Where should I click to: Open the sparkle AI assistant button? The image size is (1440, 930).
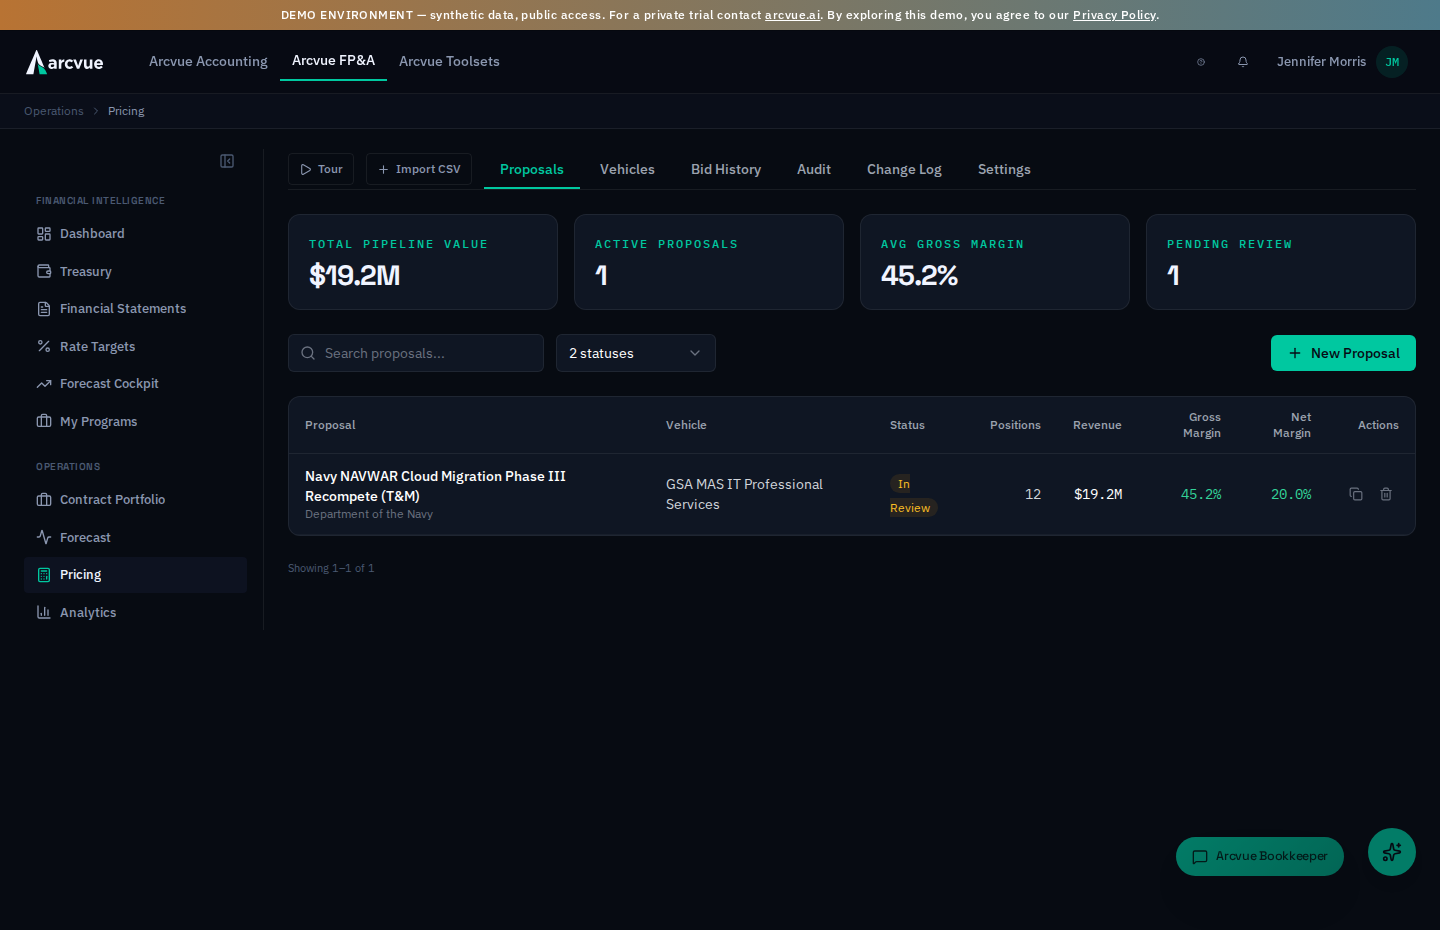(x=1392, y=852)
